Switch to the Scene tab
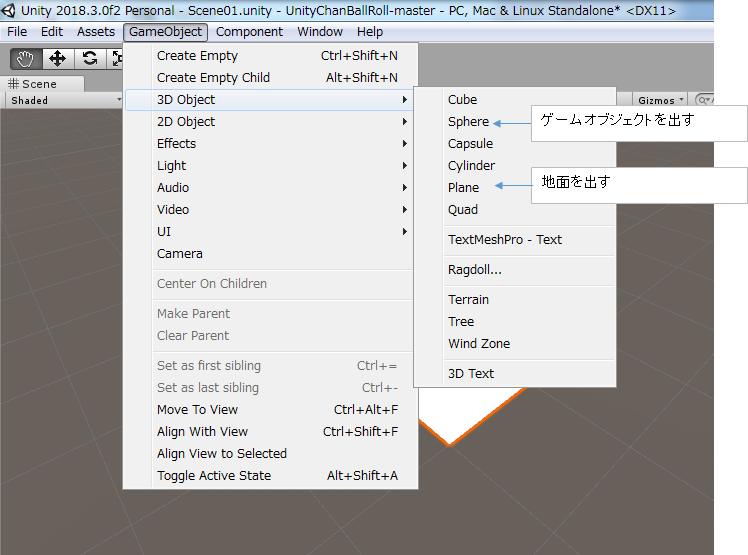Screen dimensions: 748x555 [x=42, y=84]
